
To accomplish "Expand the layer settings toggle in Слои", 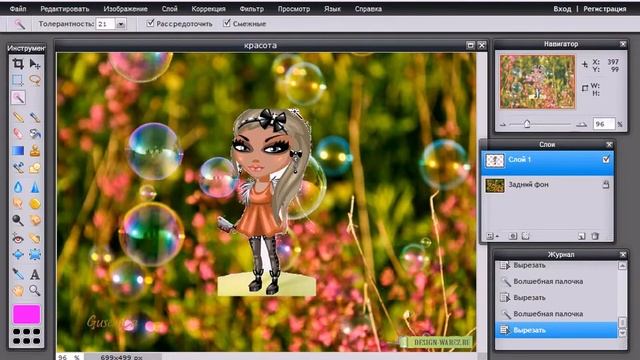I will (492, 236).
